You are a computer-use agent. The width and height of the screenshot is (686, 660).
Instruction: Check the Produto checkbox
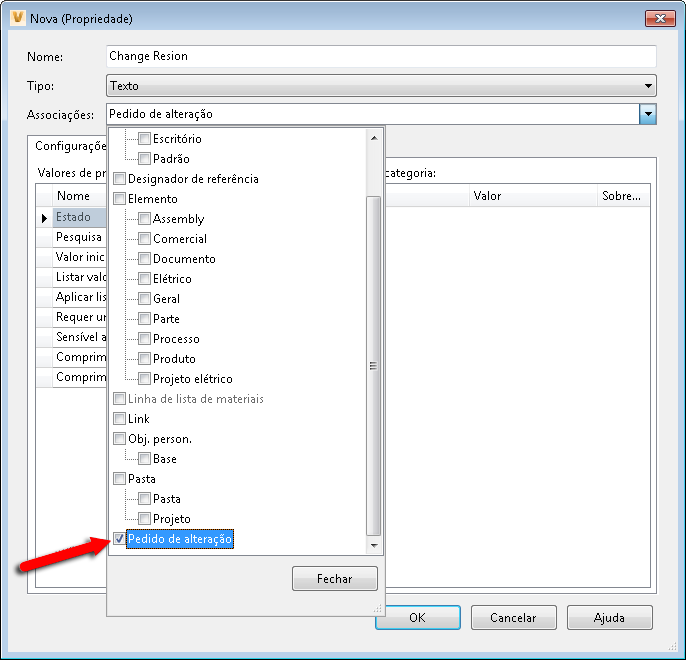pos(144,359)
